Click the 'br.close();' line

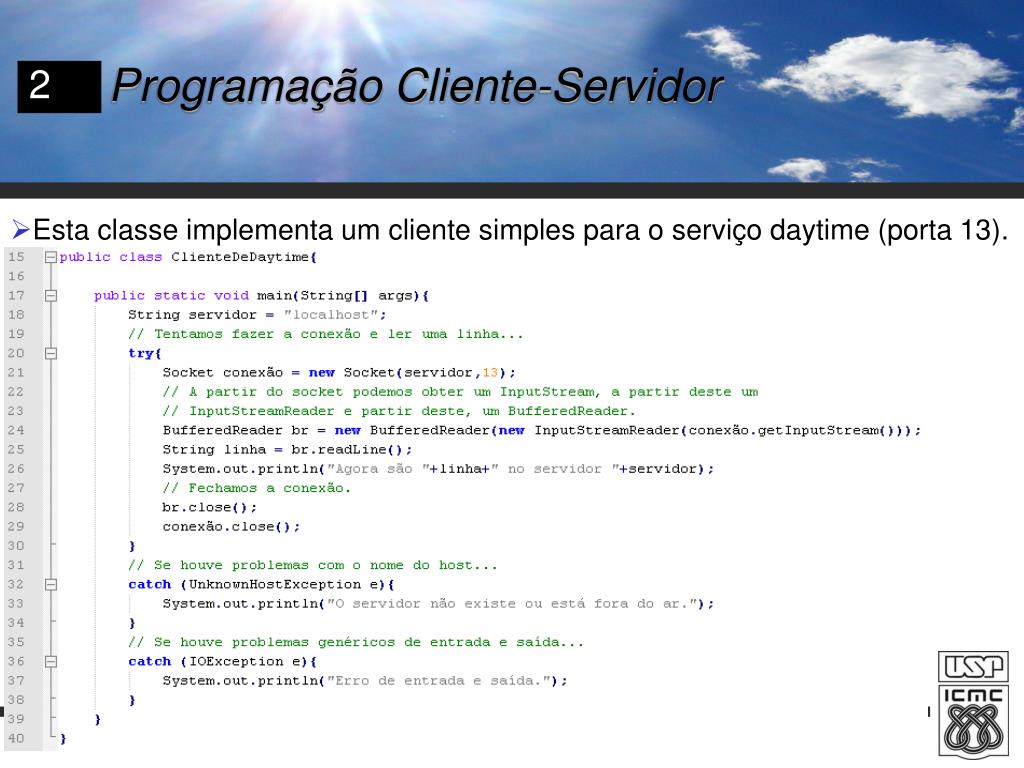click(210, 507)
